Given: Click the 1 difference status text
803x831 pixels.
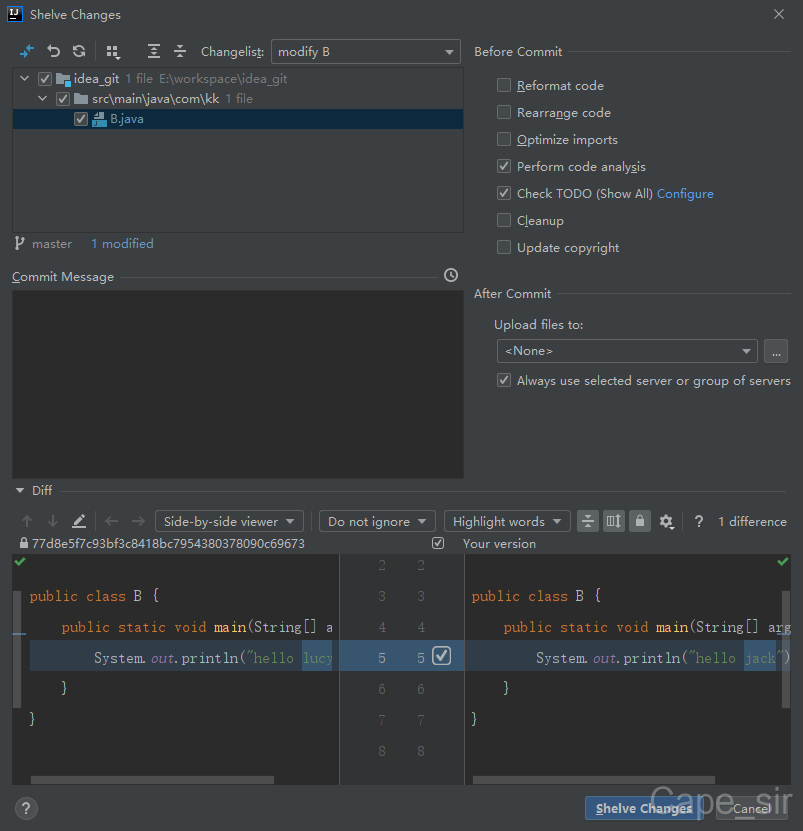Looking at the screenshot, I should (752, 521).
